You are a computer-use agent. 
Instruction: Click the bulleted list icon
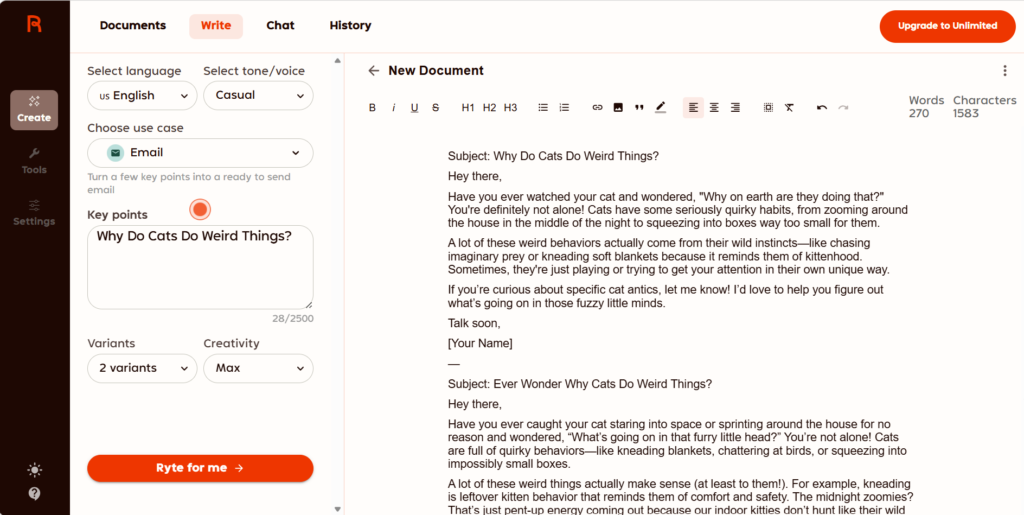[x=543, y=108]
